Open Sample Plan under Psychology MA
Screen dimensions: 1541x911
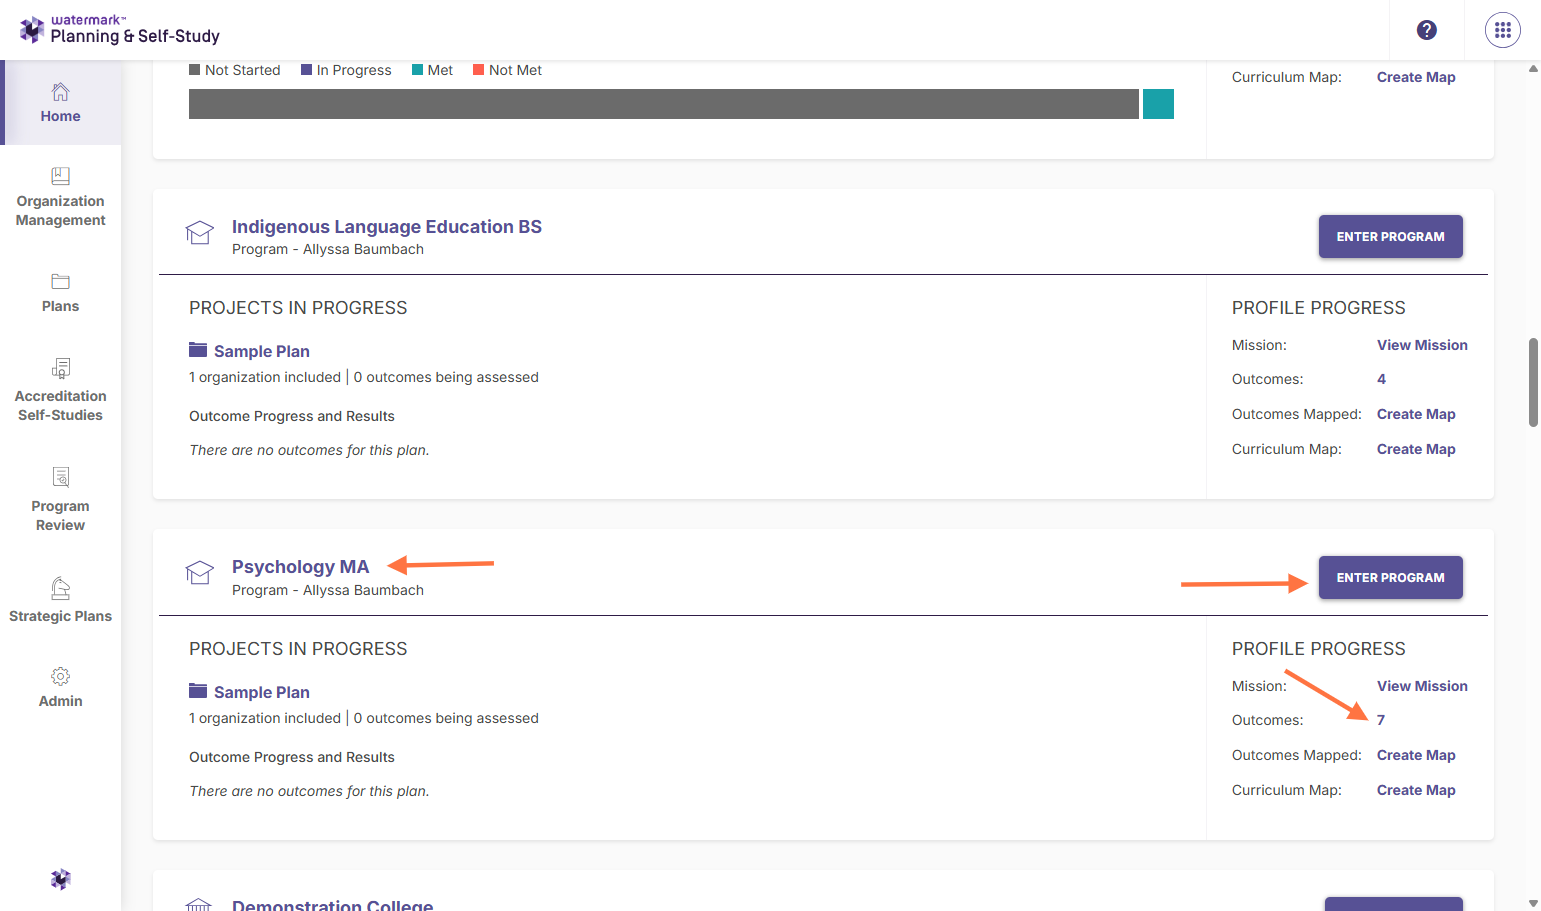[262, 692]
